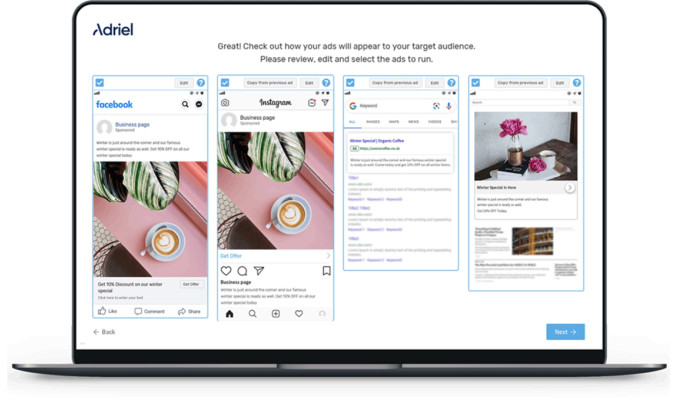This screenshot has height=400, width=687.
Task: Select the IMAGES tab in Google preview
Action: coord(372,122)
